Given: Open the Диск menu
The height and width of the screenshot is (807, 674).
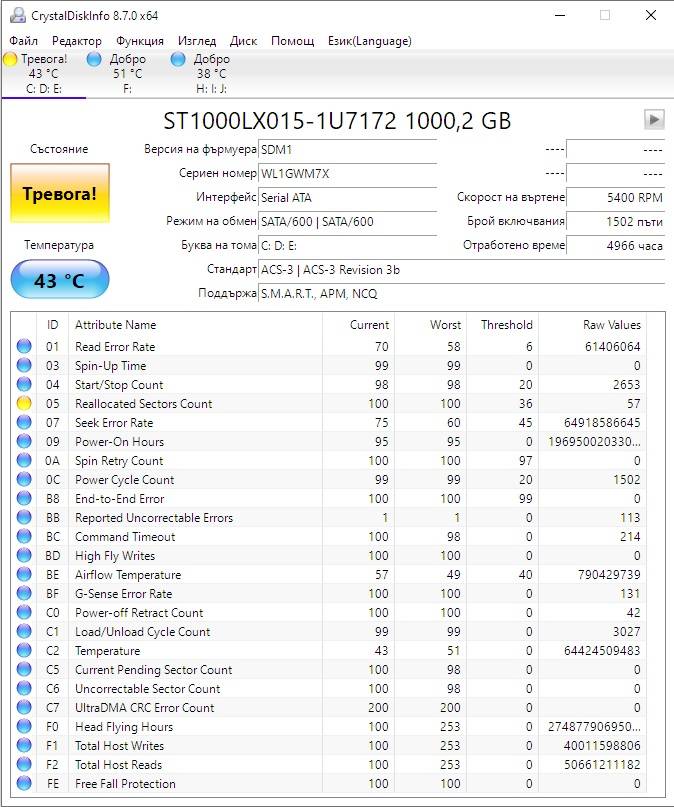Looking at the screenshot, I should tap(243, 41).
